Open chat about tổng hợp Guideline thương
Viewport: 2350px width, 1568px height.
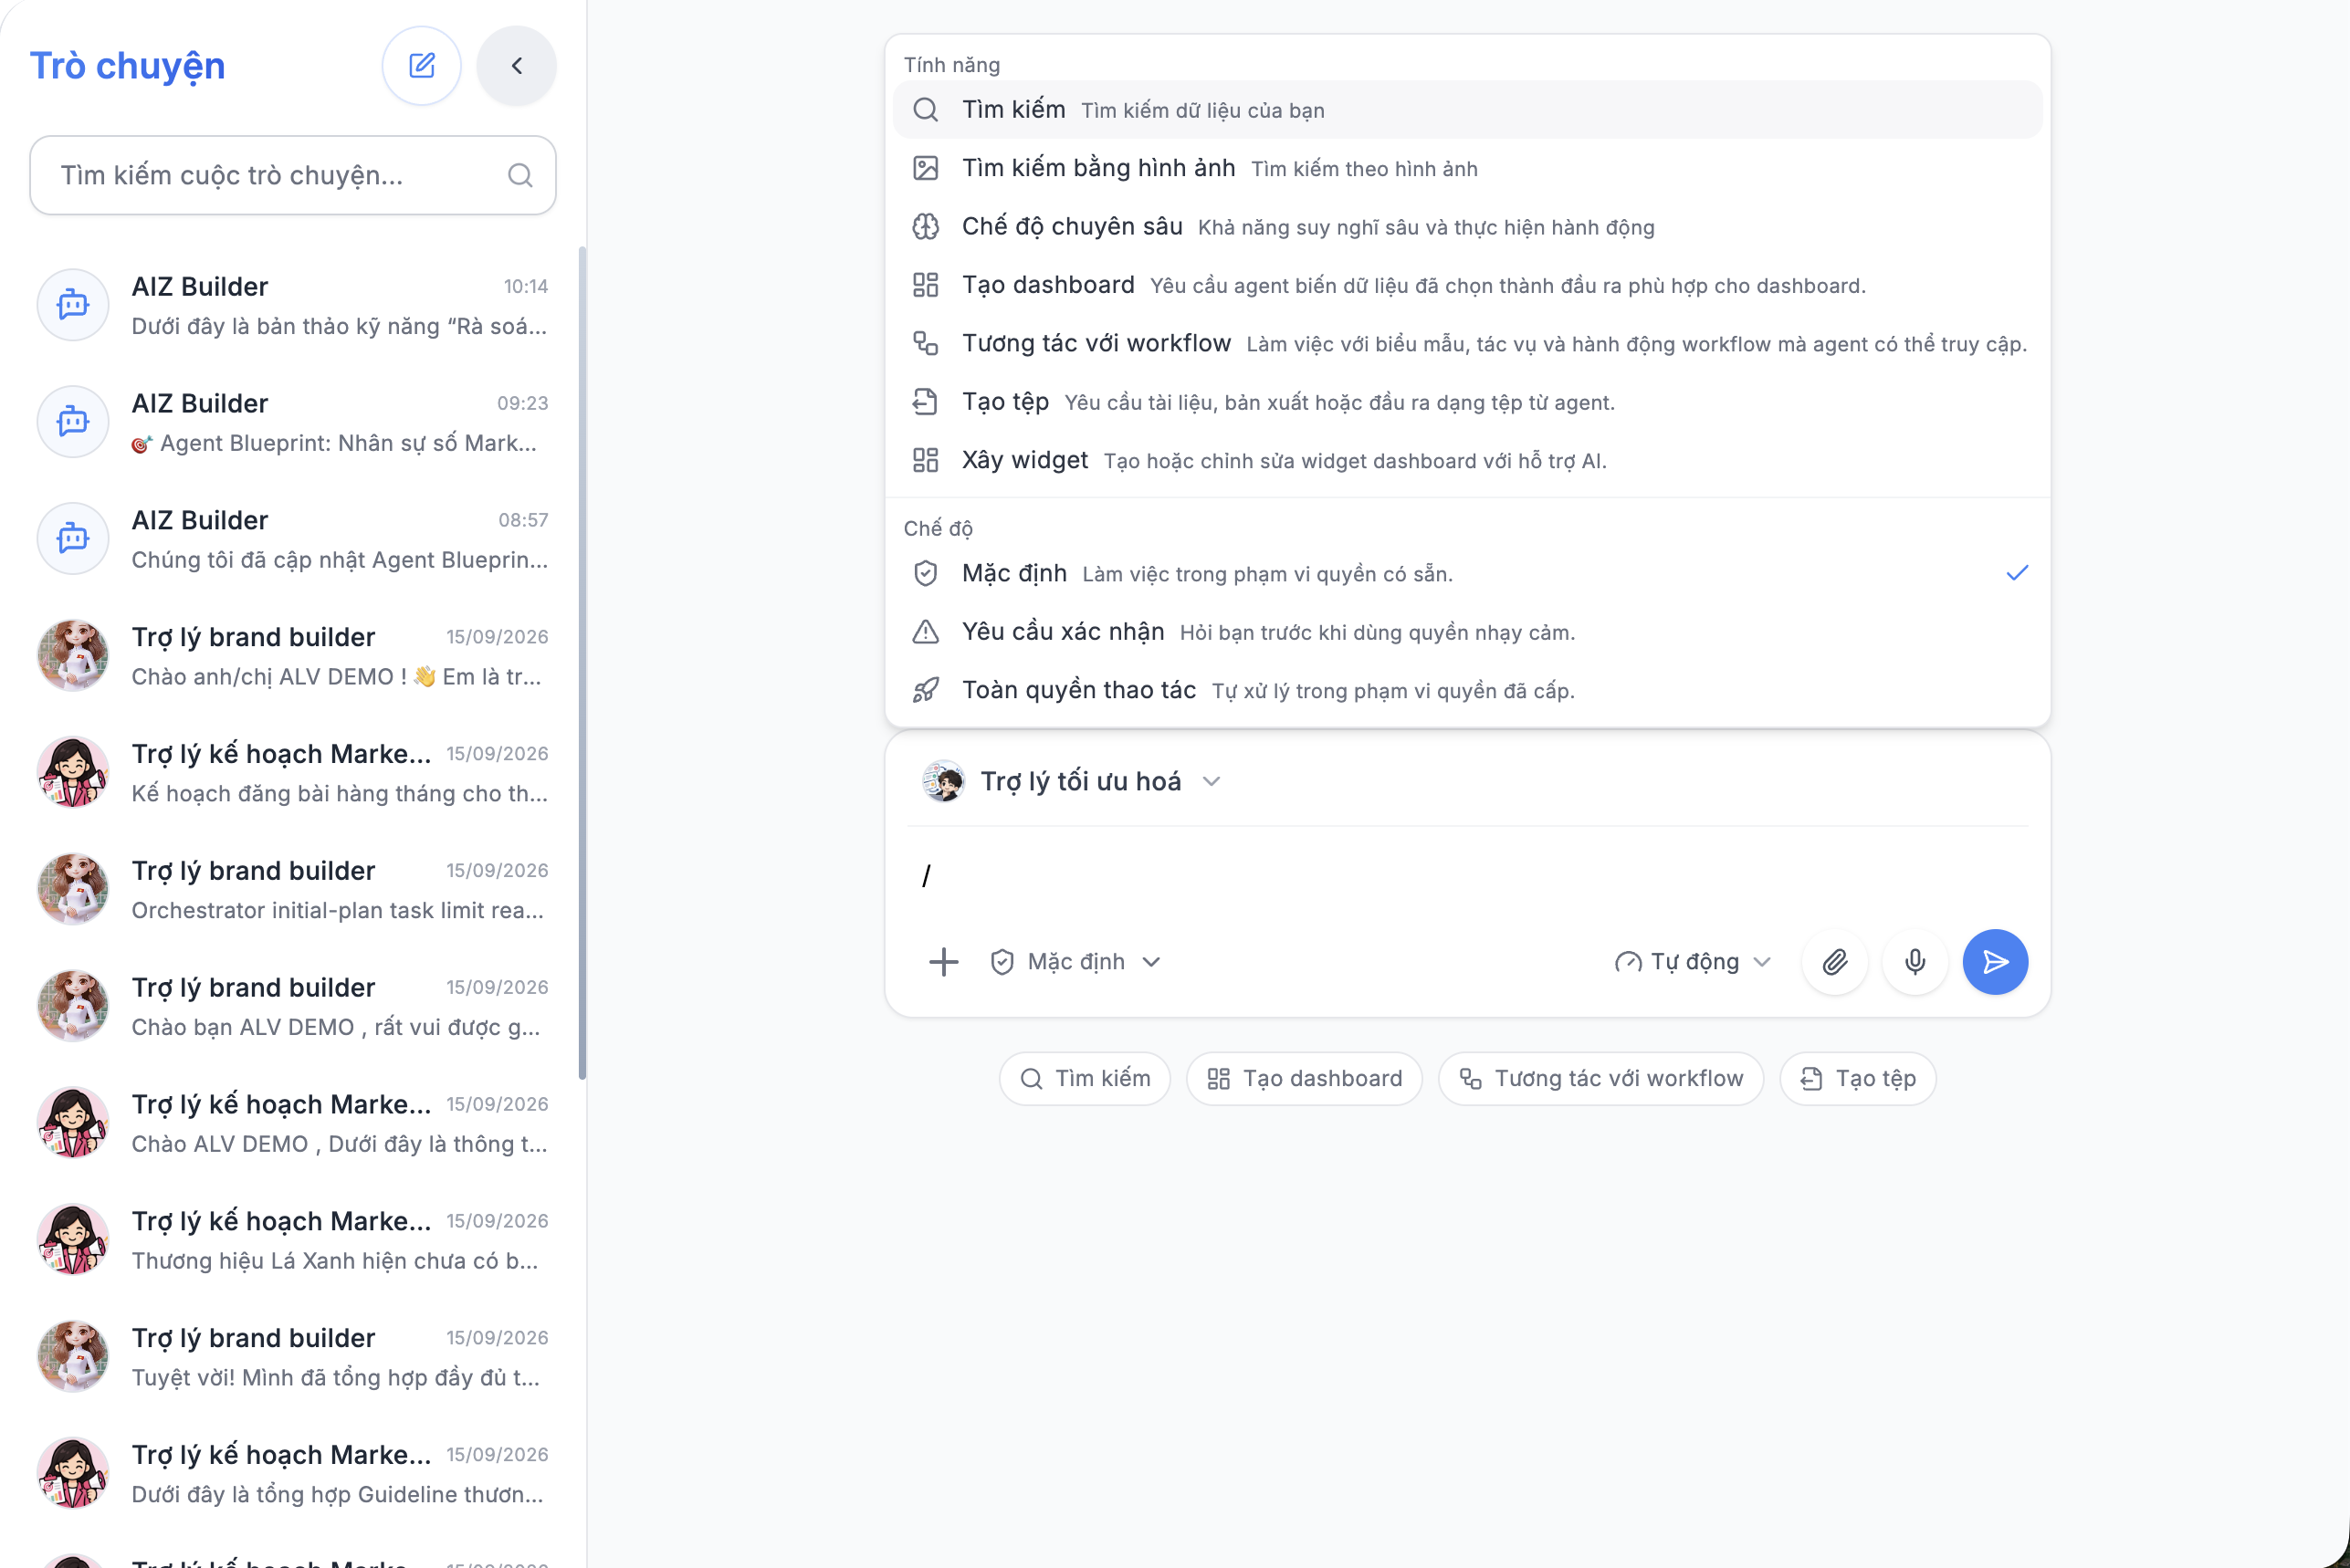pos(292,1474)
